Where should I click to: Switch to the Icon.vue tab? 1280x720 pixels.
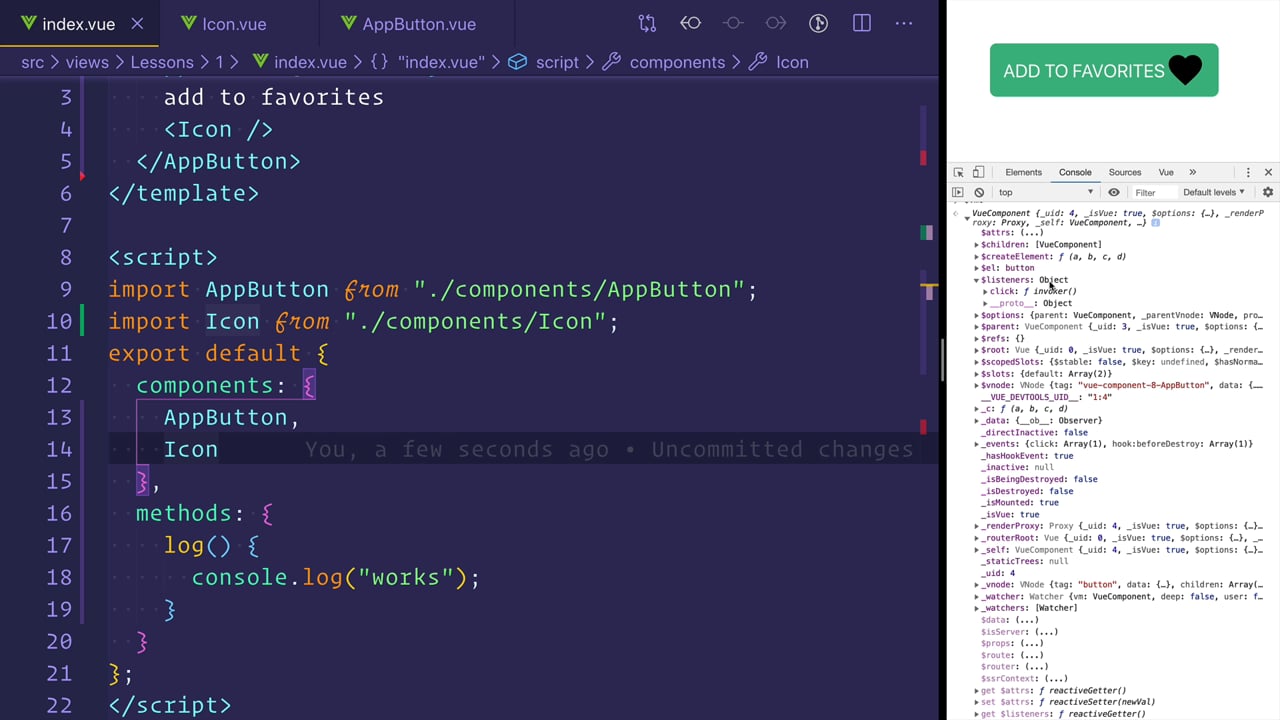(234, 24)
